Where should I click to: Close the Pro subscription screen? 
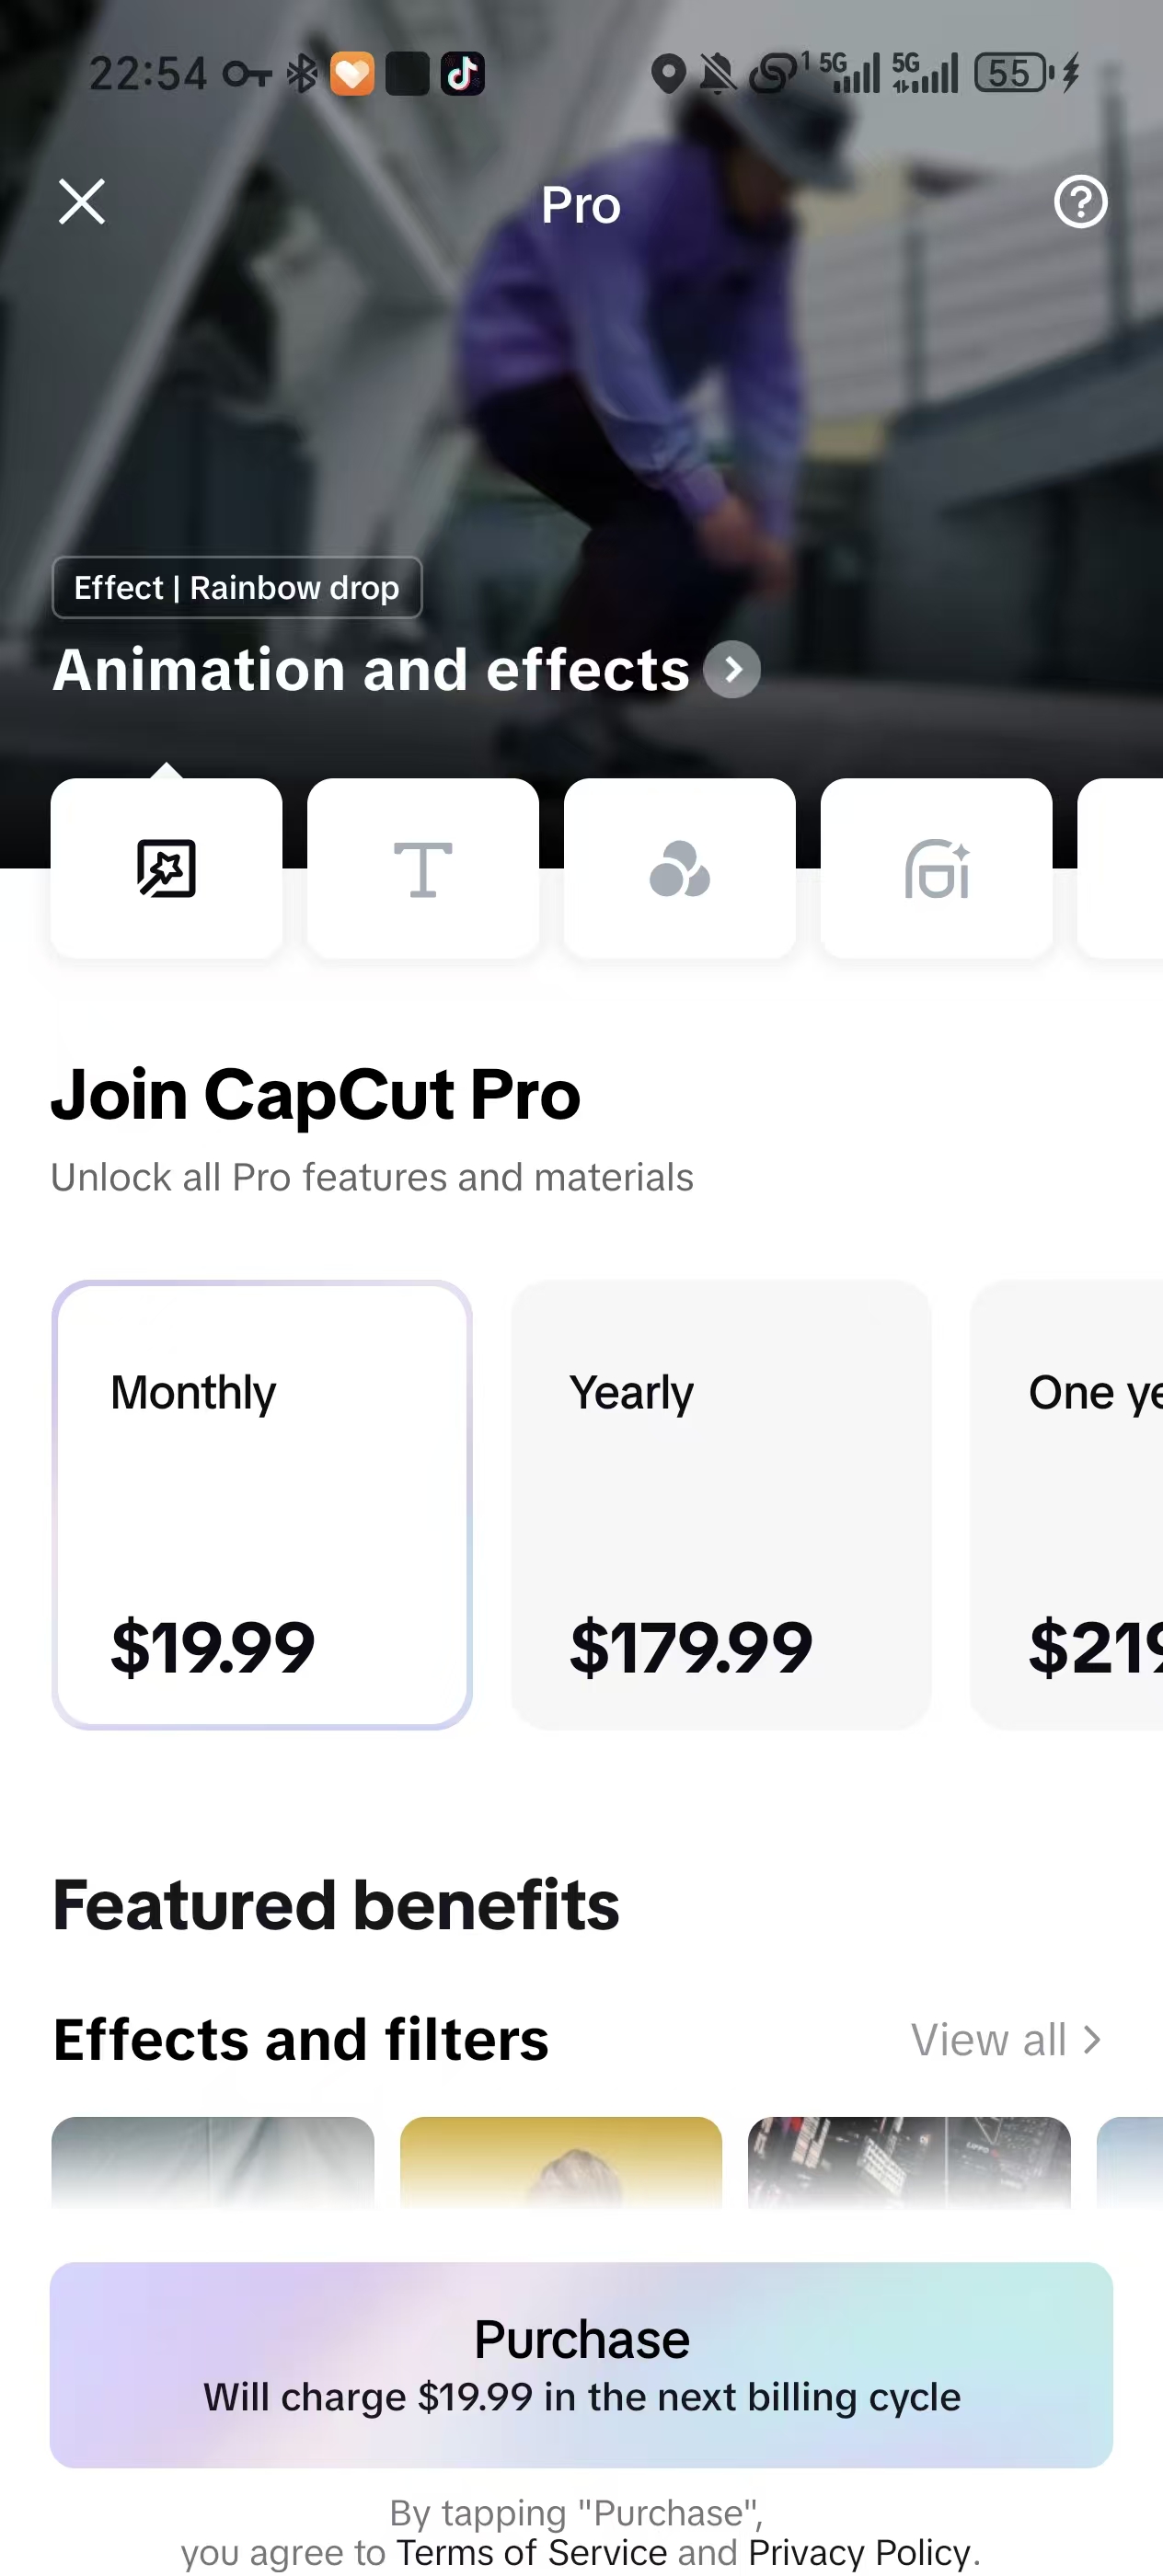click(82, 202)
